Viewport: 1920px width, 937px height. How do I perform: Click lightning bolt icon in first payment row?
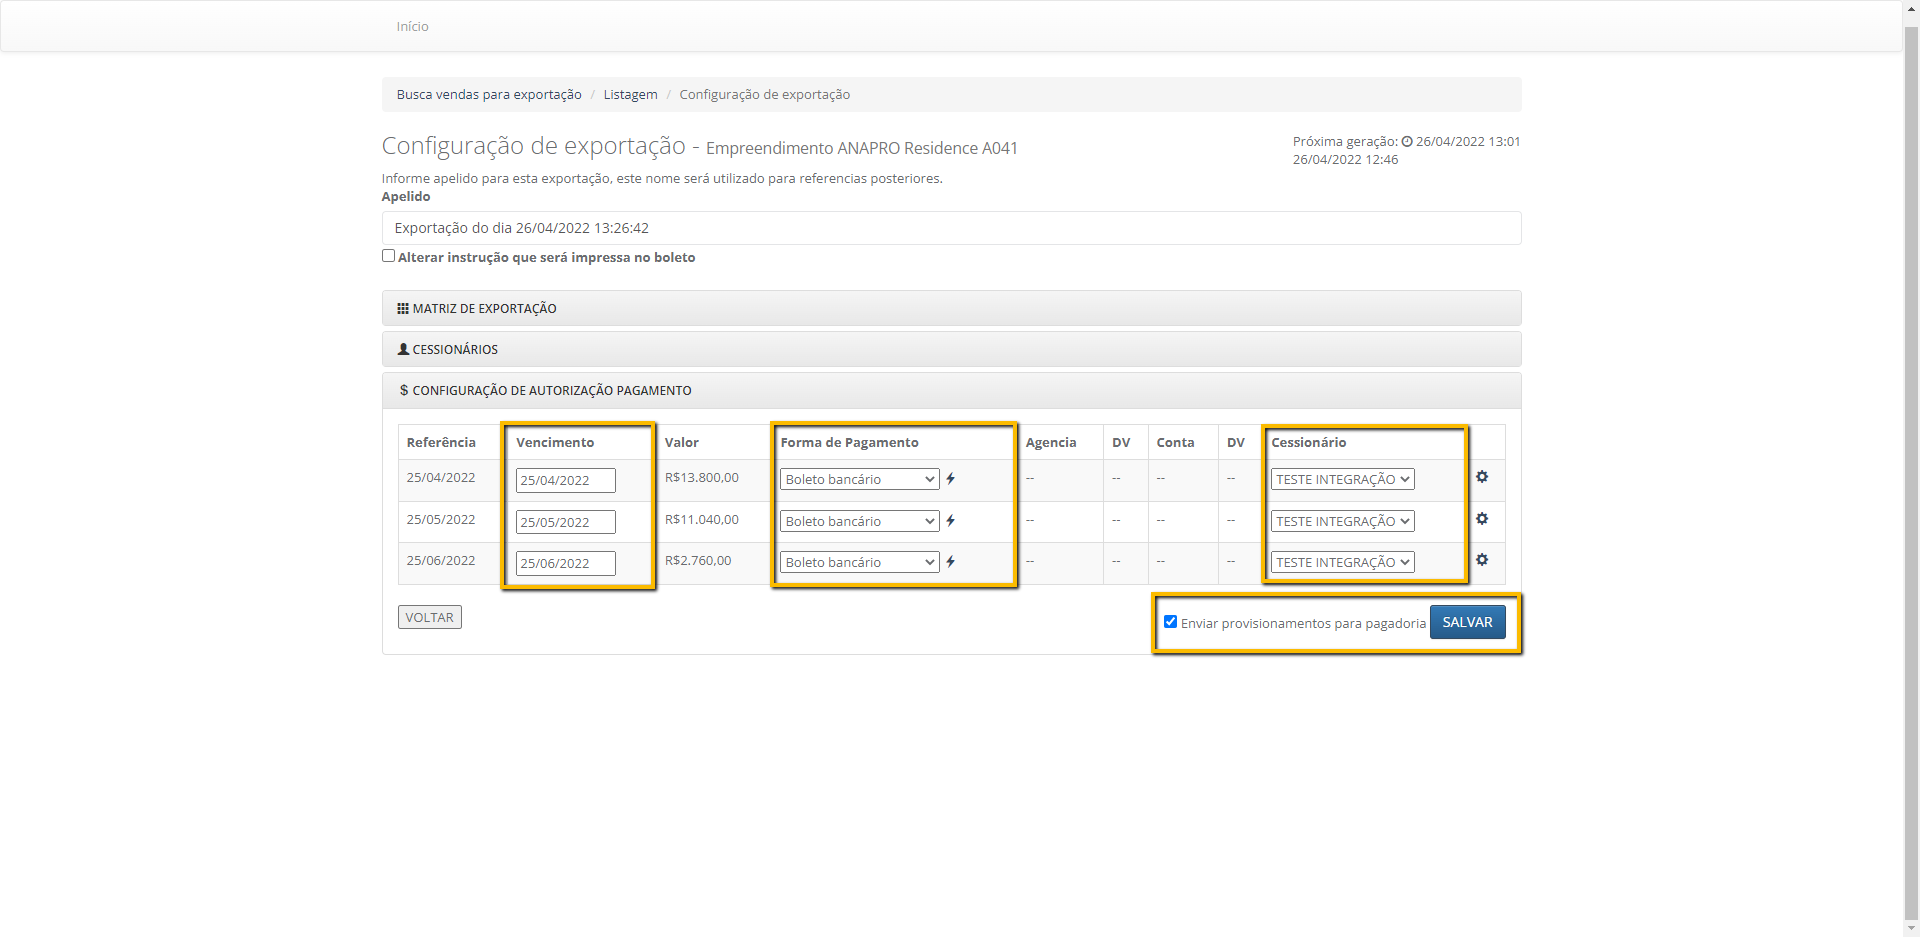click(x=951, y=479)
